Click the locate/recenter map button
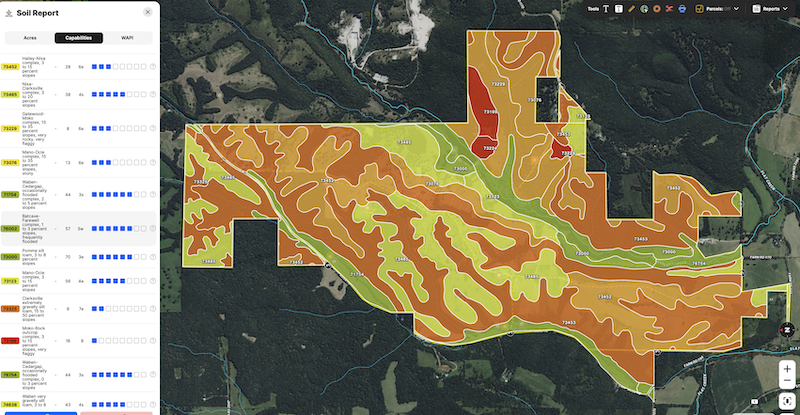 click(x=788, y=402)
